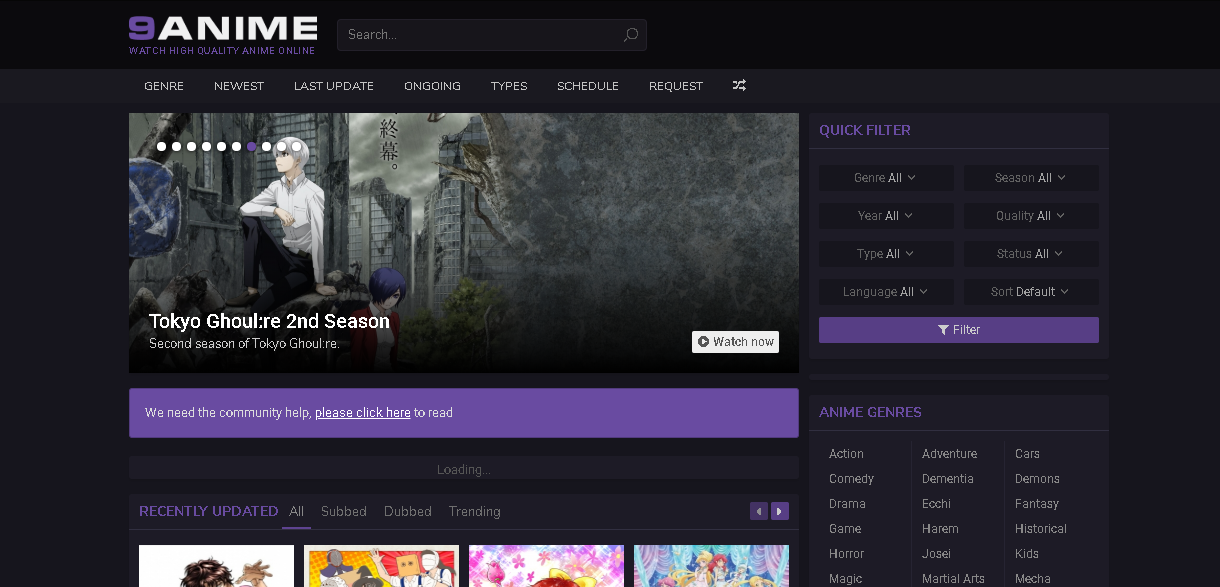The height and width of the screenshot is (587, 1220).
Task: Switch to the All recently updated tab
Action: coord(297,511)
